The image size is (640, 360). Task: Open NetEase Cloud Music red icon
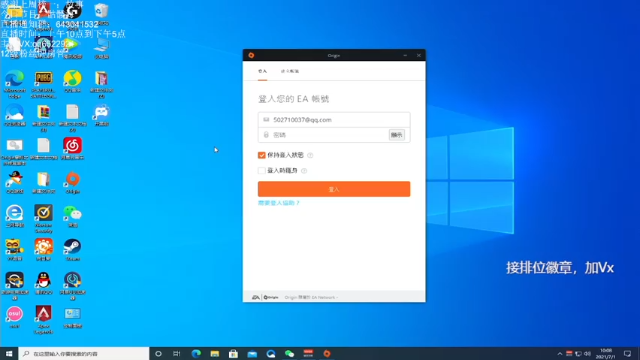pos(72,146)
